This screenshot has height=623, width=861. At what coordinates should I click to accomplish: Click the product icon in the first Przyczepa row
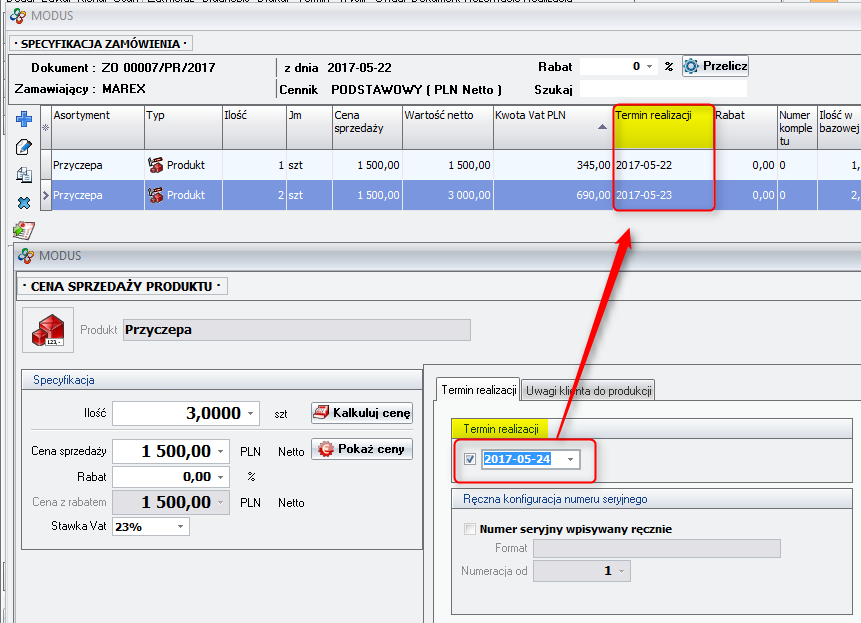155,165
